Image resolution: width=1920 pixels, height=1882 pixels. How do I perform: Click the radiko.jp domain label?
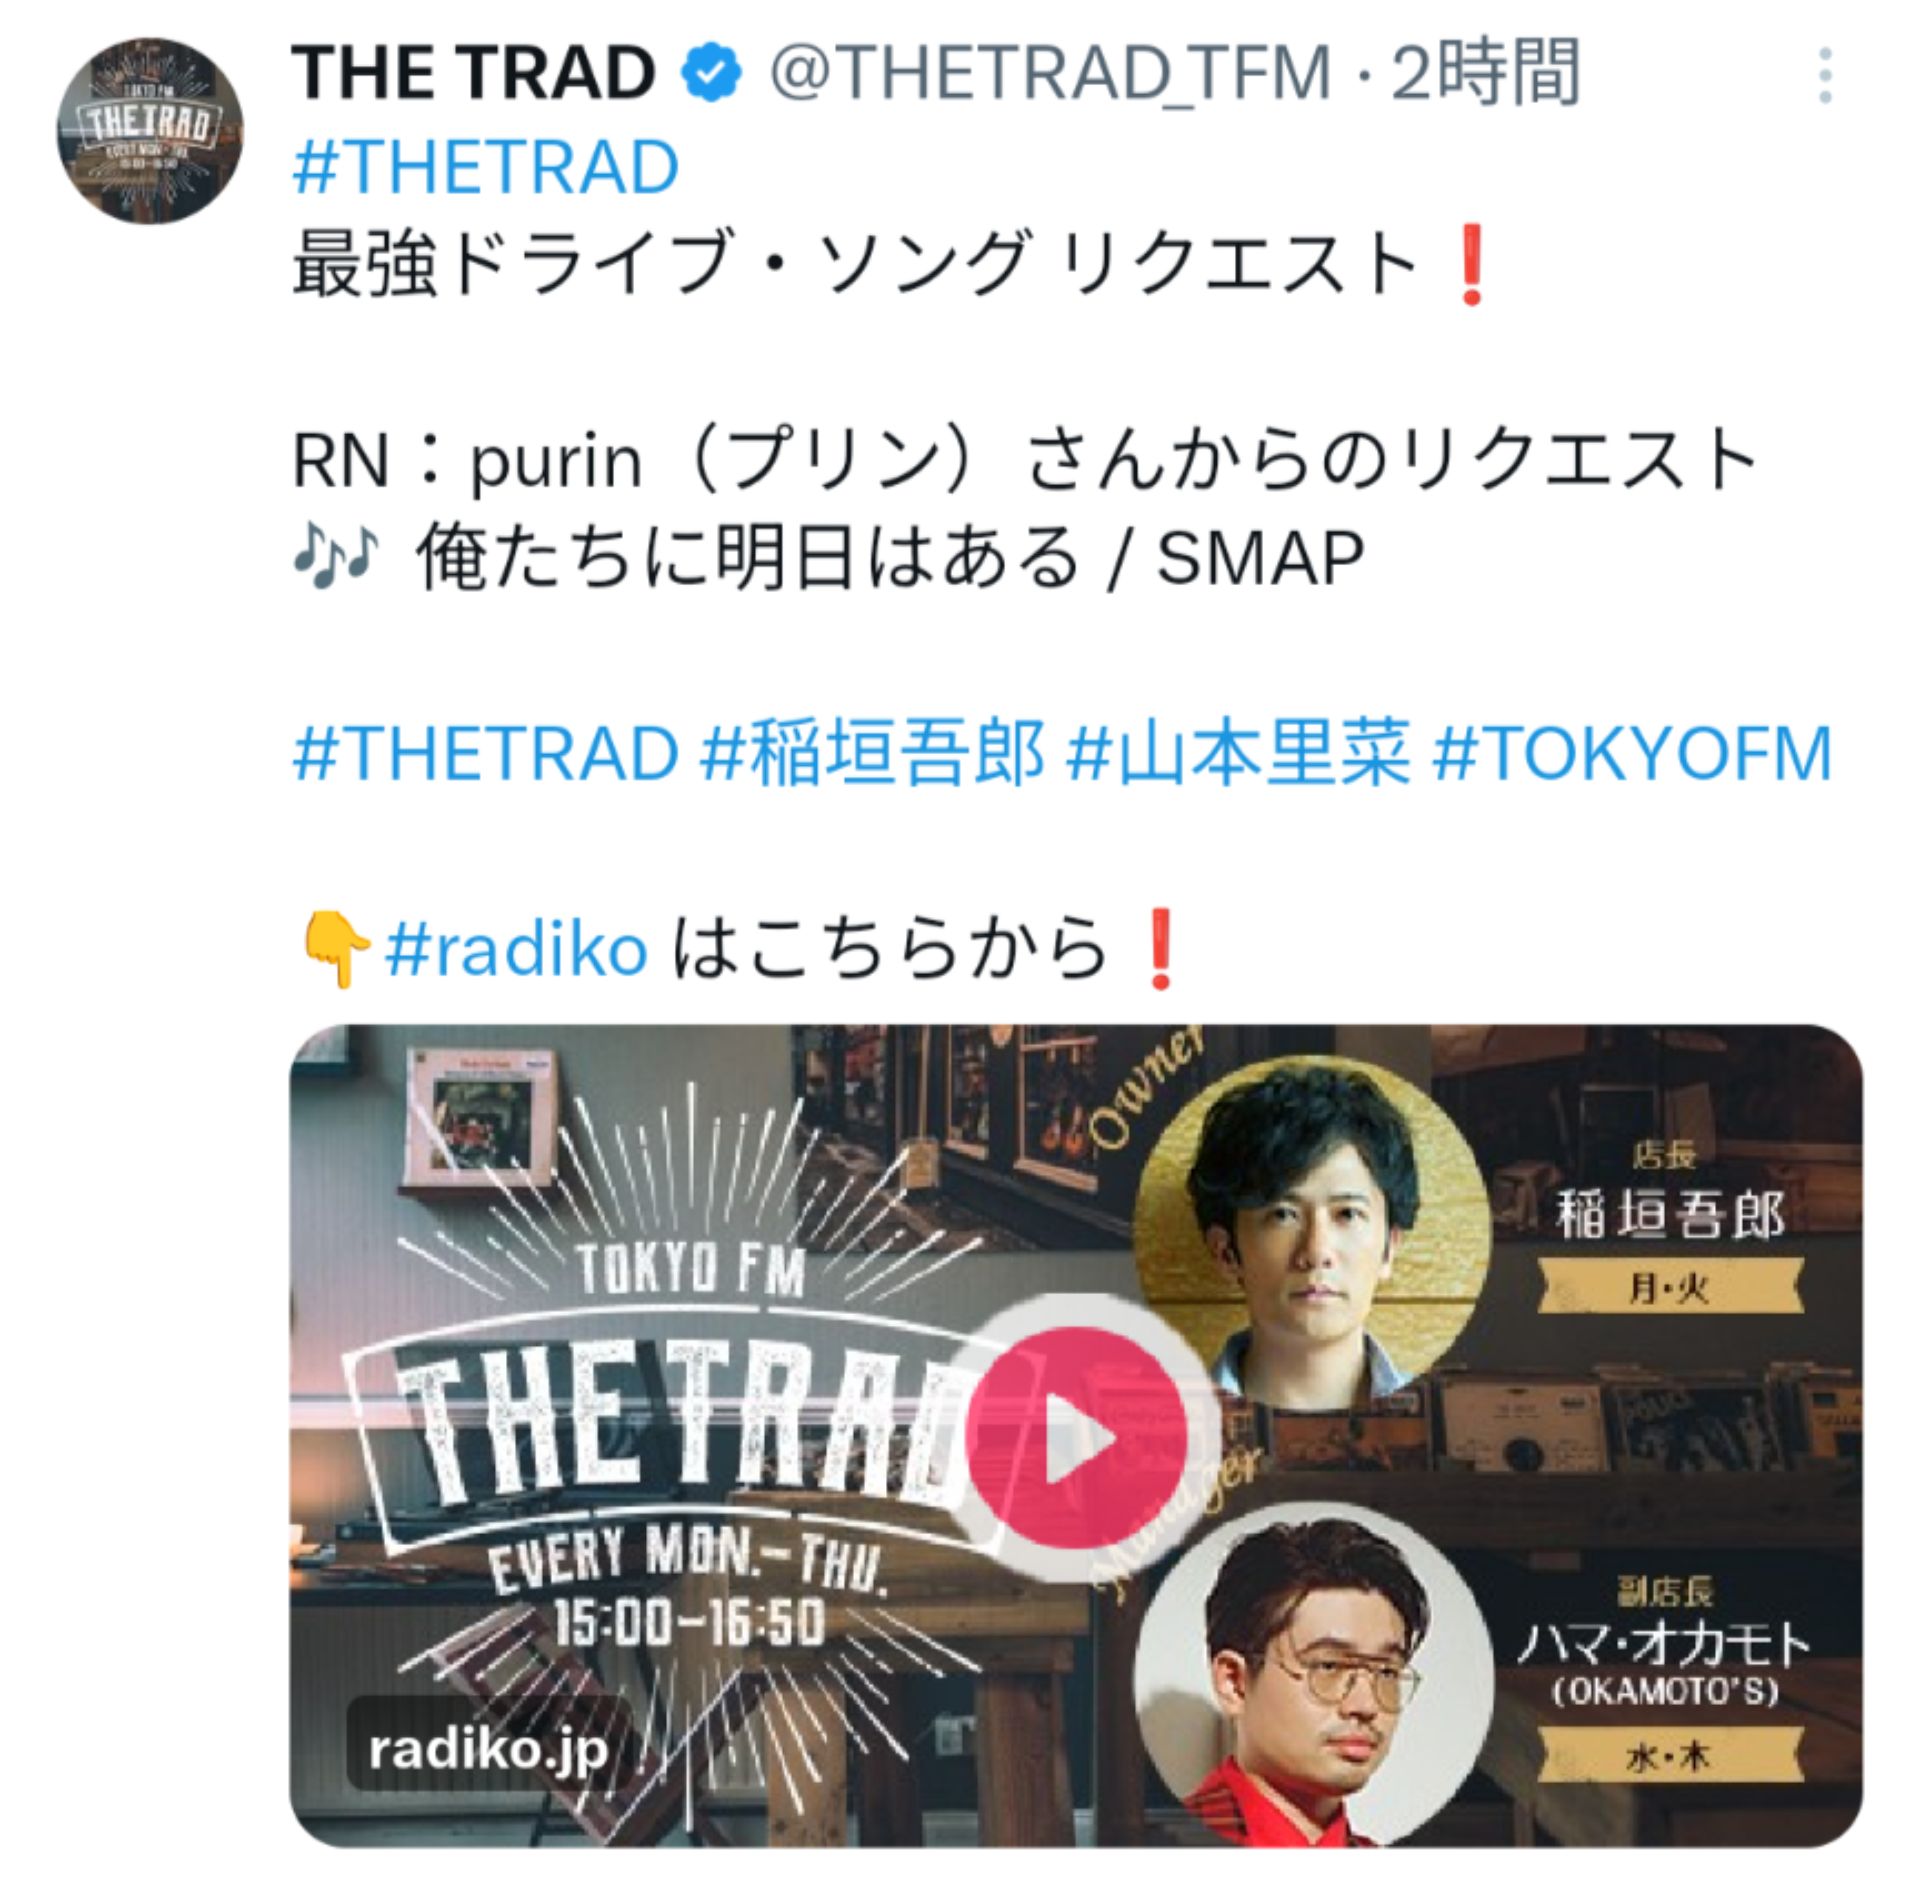(x=488, y=1749)
